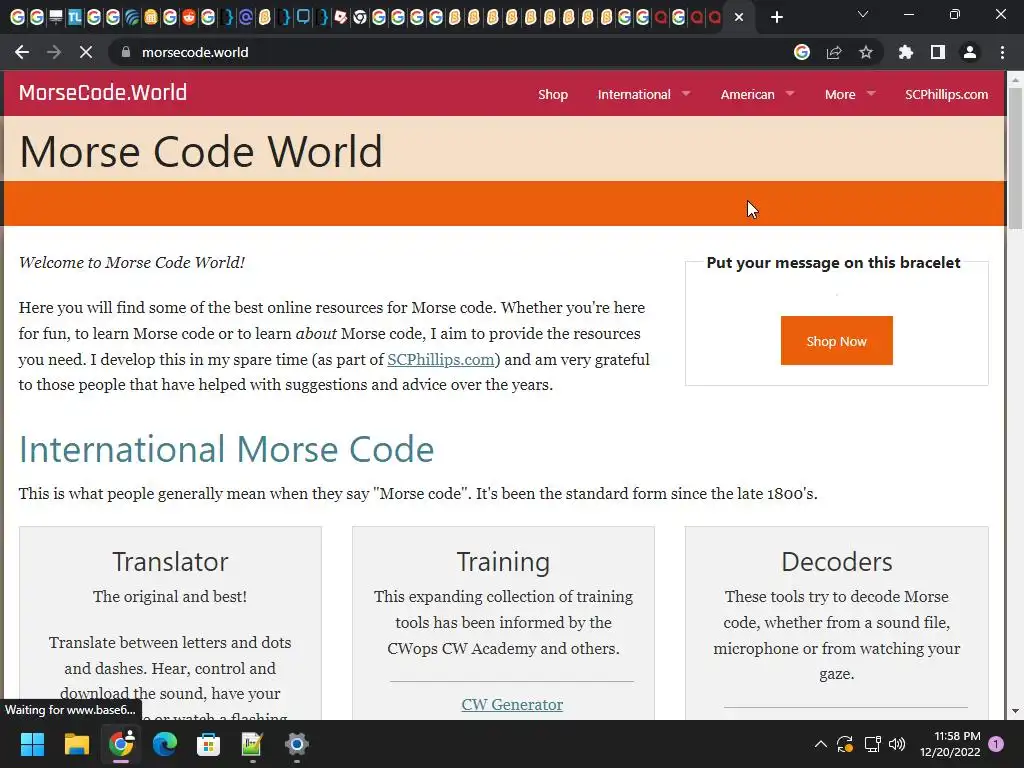Image resolution: width=1024 pixels, height=768 pixels.
Task: Click the Training card heading
Action: pyautogui.click(x=503, y=562)
